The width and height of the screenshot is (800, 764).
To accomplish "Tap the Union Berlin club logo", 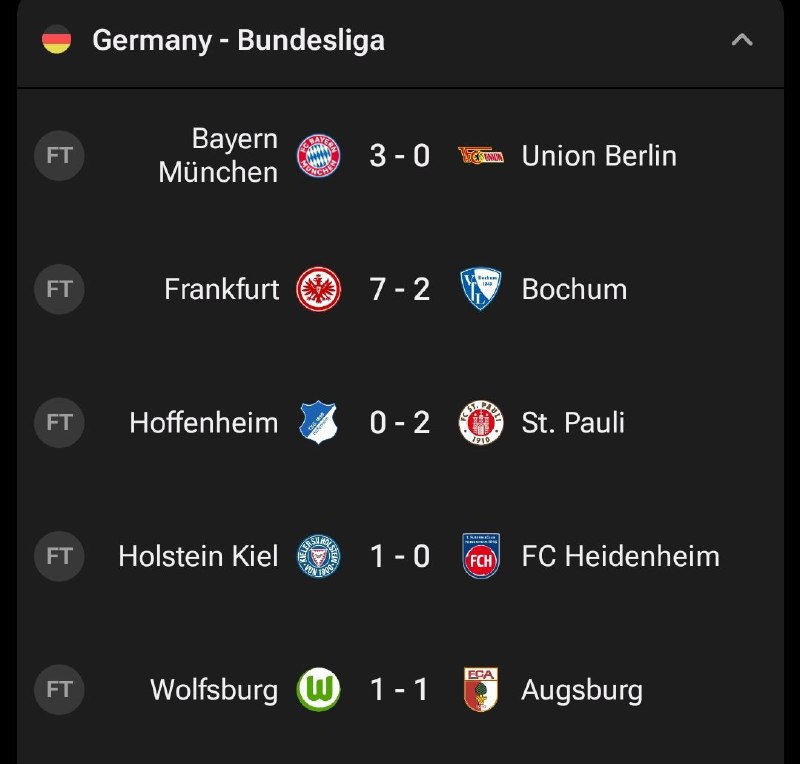I will [481, 156].
